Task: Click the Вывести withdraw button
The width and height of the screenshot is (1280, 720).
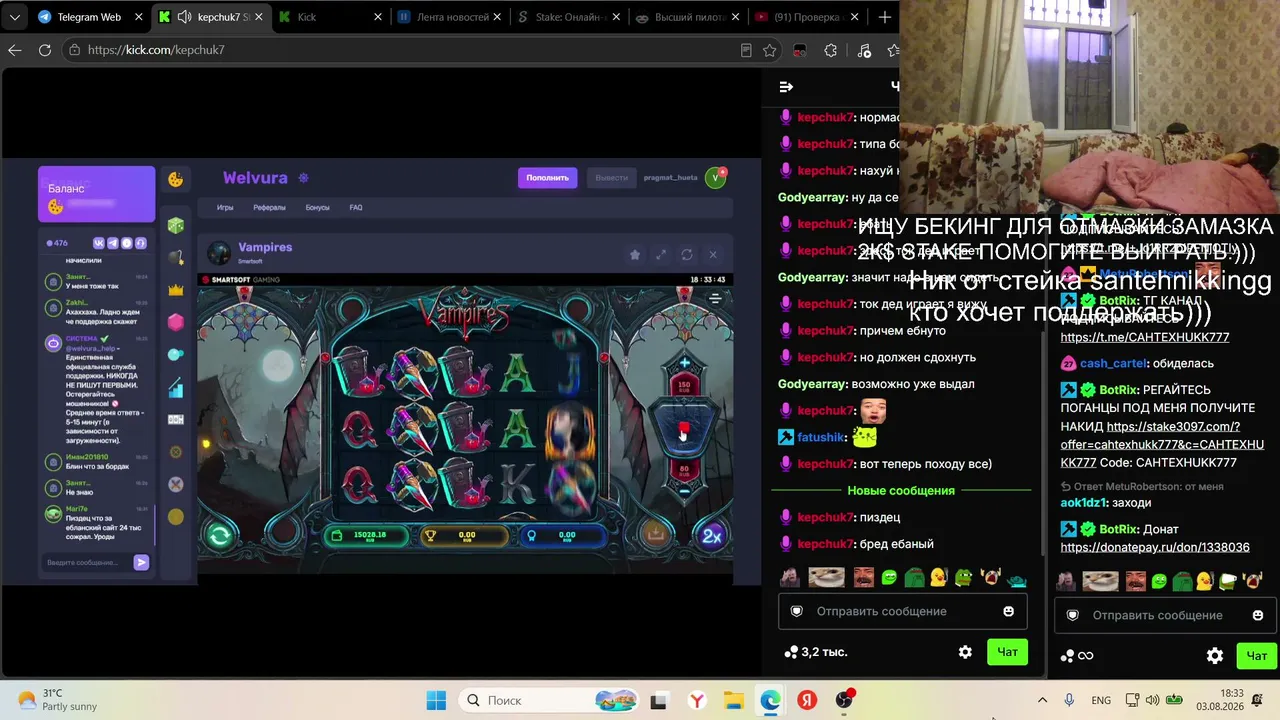Action: point(611,178)
